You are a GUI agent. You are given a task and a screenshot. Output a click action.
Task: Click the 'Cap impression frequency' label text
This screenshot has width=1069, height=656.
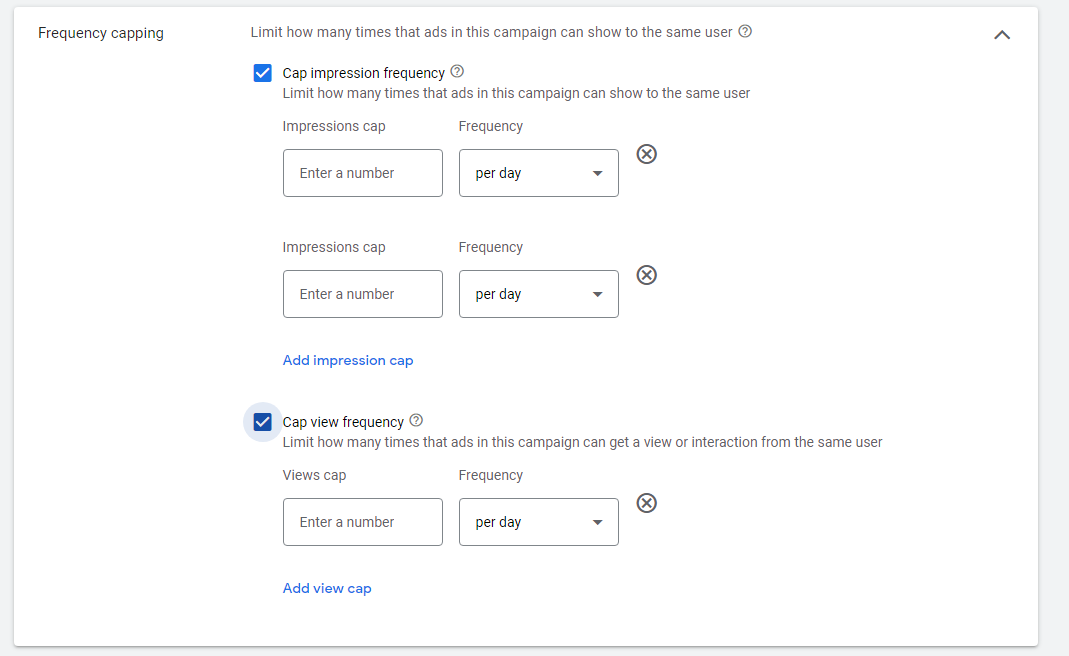click(x=363, y=73)
